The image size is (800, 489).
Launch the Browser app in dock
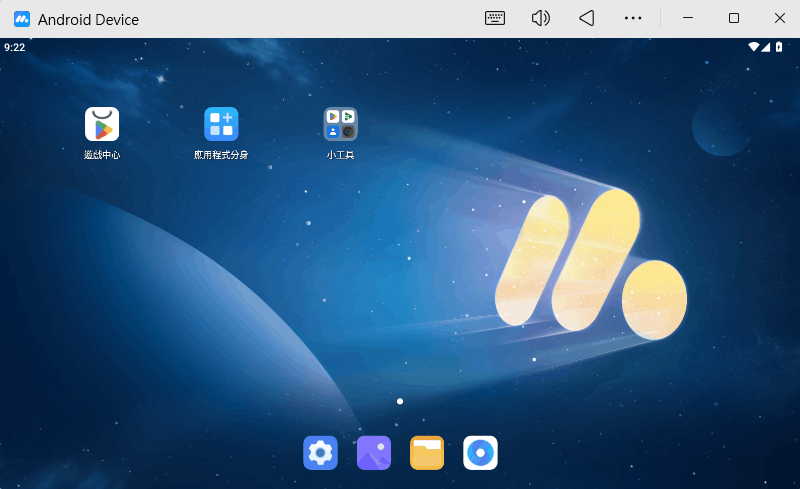481,453
